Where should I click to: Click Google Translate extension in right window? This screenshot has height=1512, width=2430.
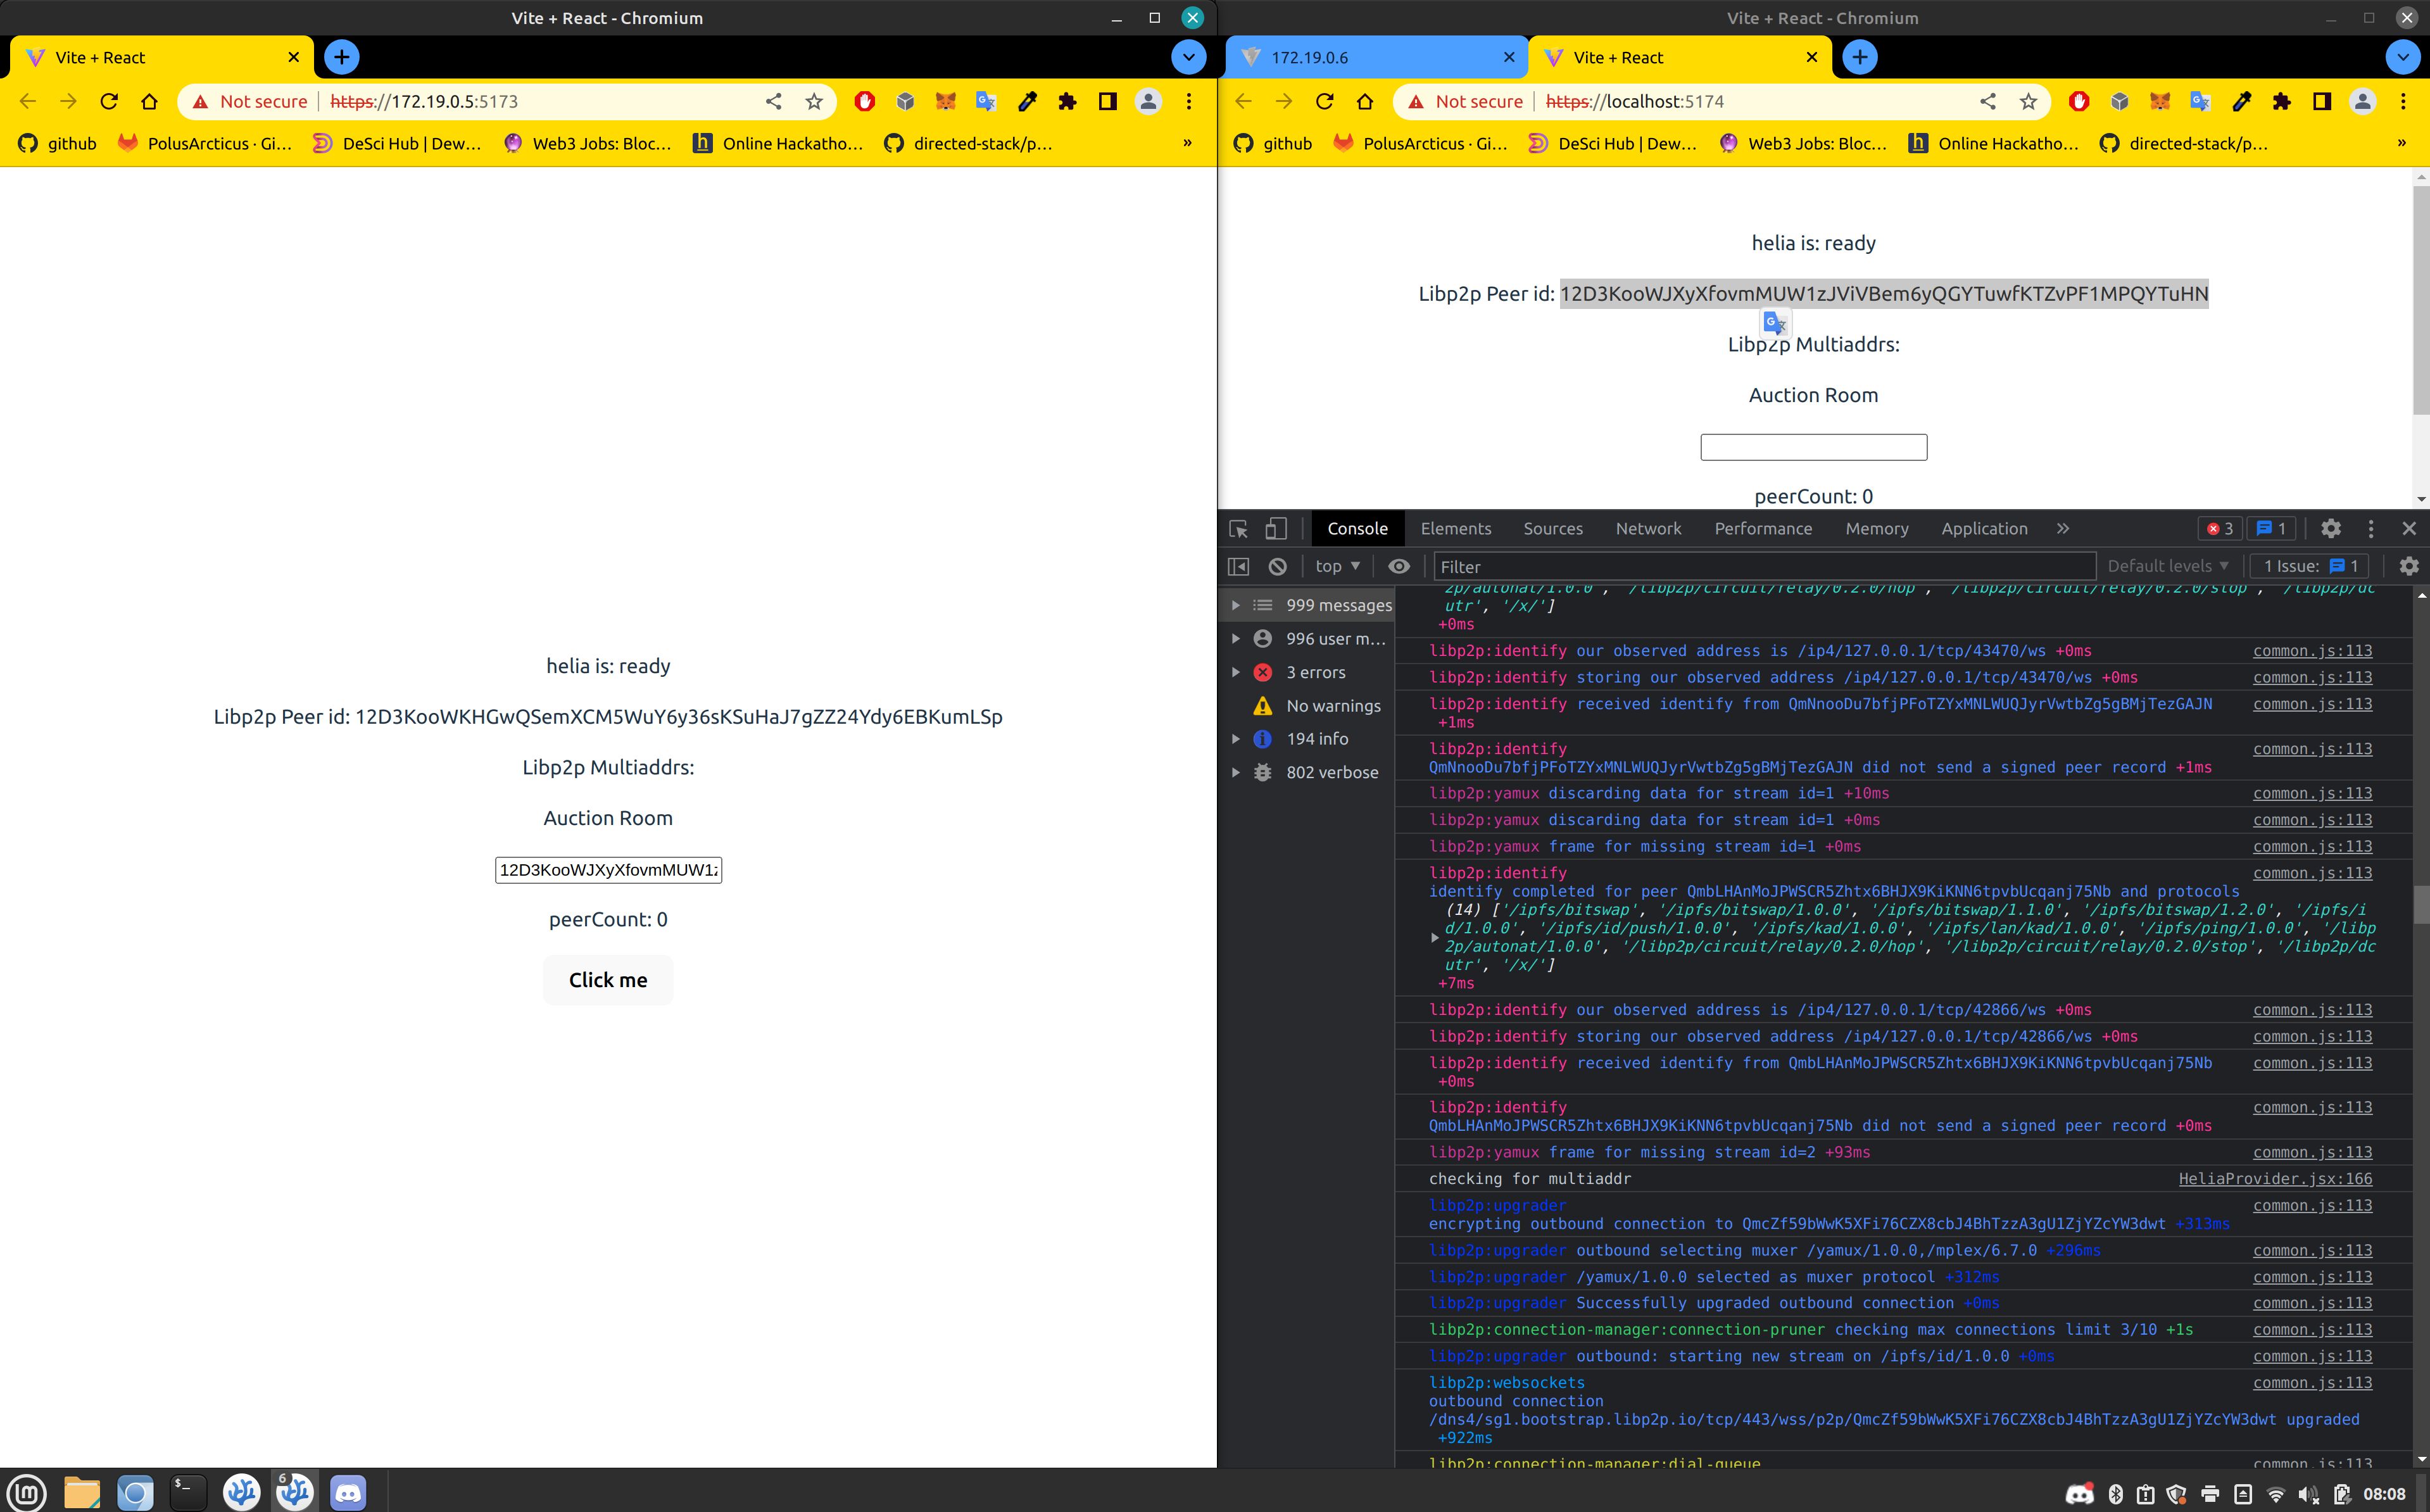[2200, 101]
